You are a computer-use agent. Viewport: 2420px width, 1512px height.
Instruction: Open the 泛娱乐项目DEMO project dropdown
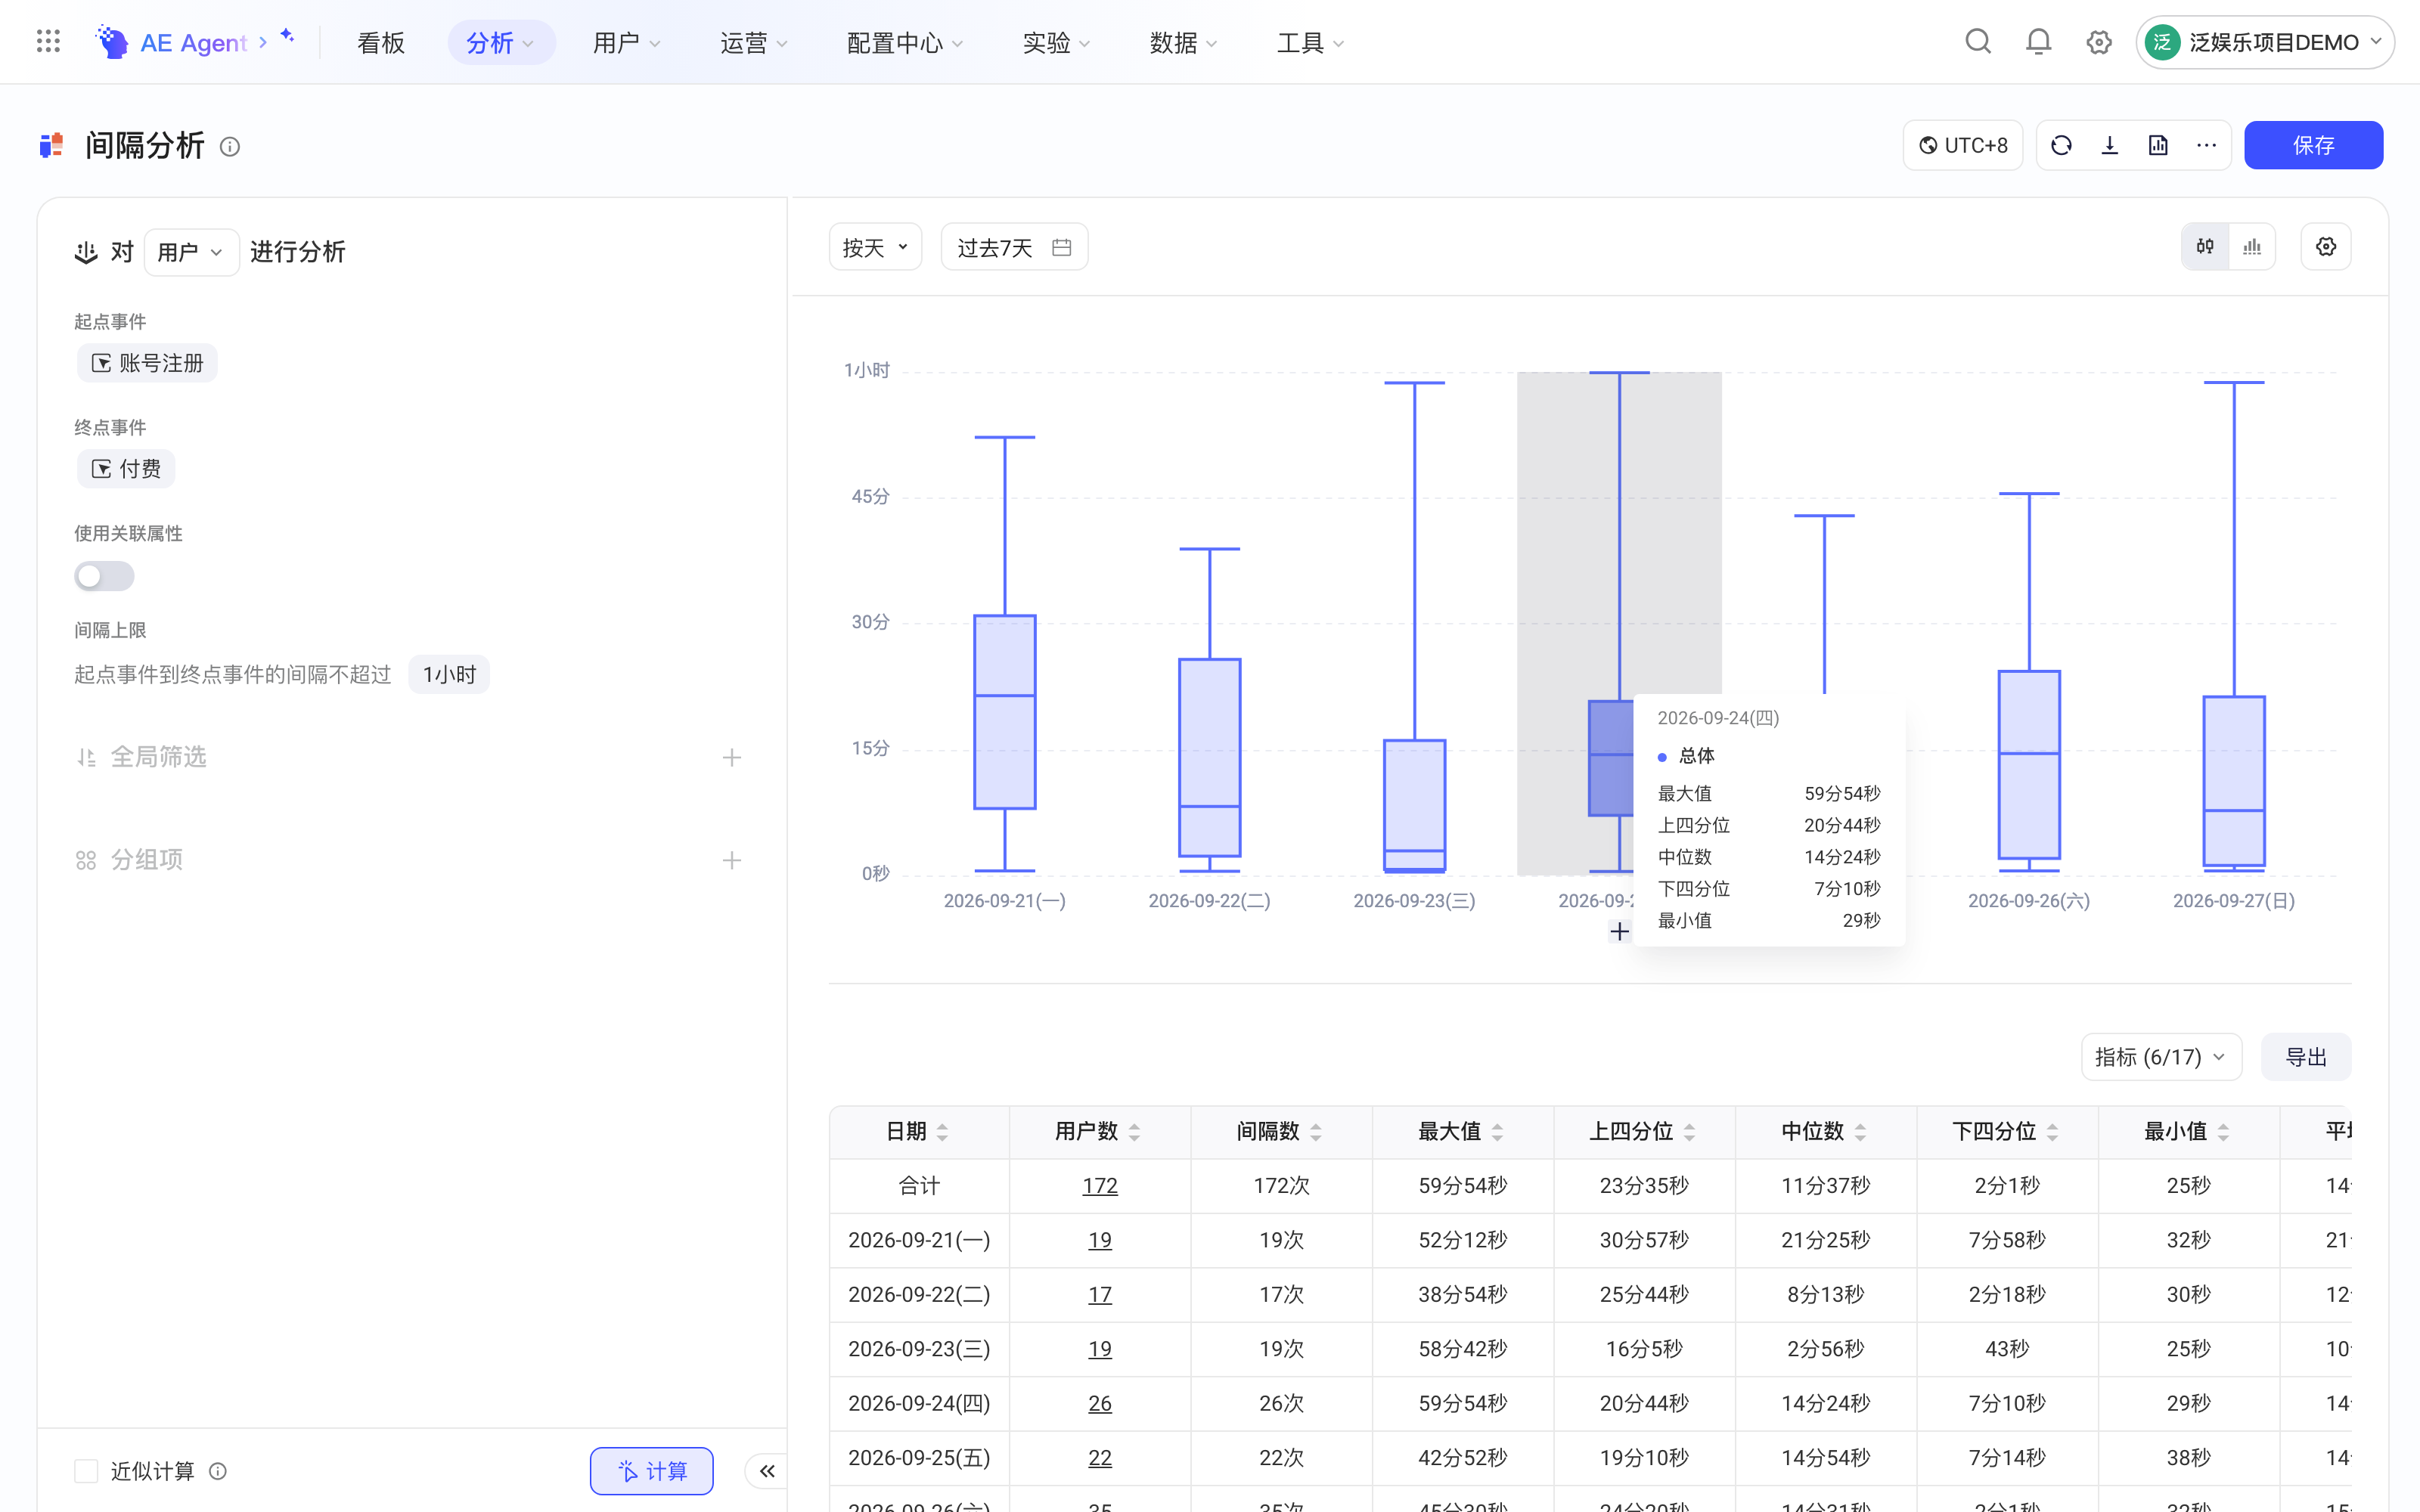2265,42
